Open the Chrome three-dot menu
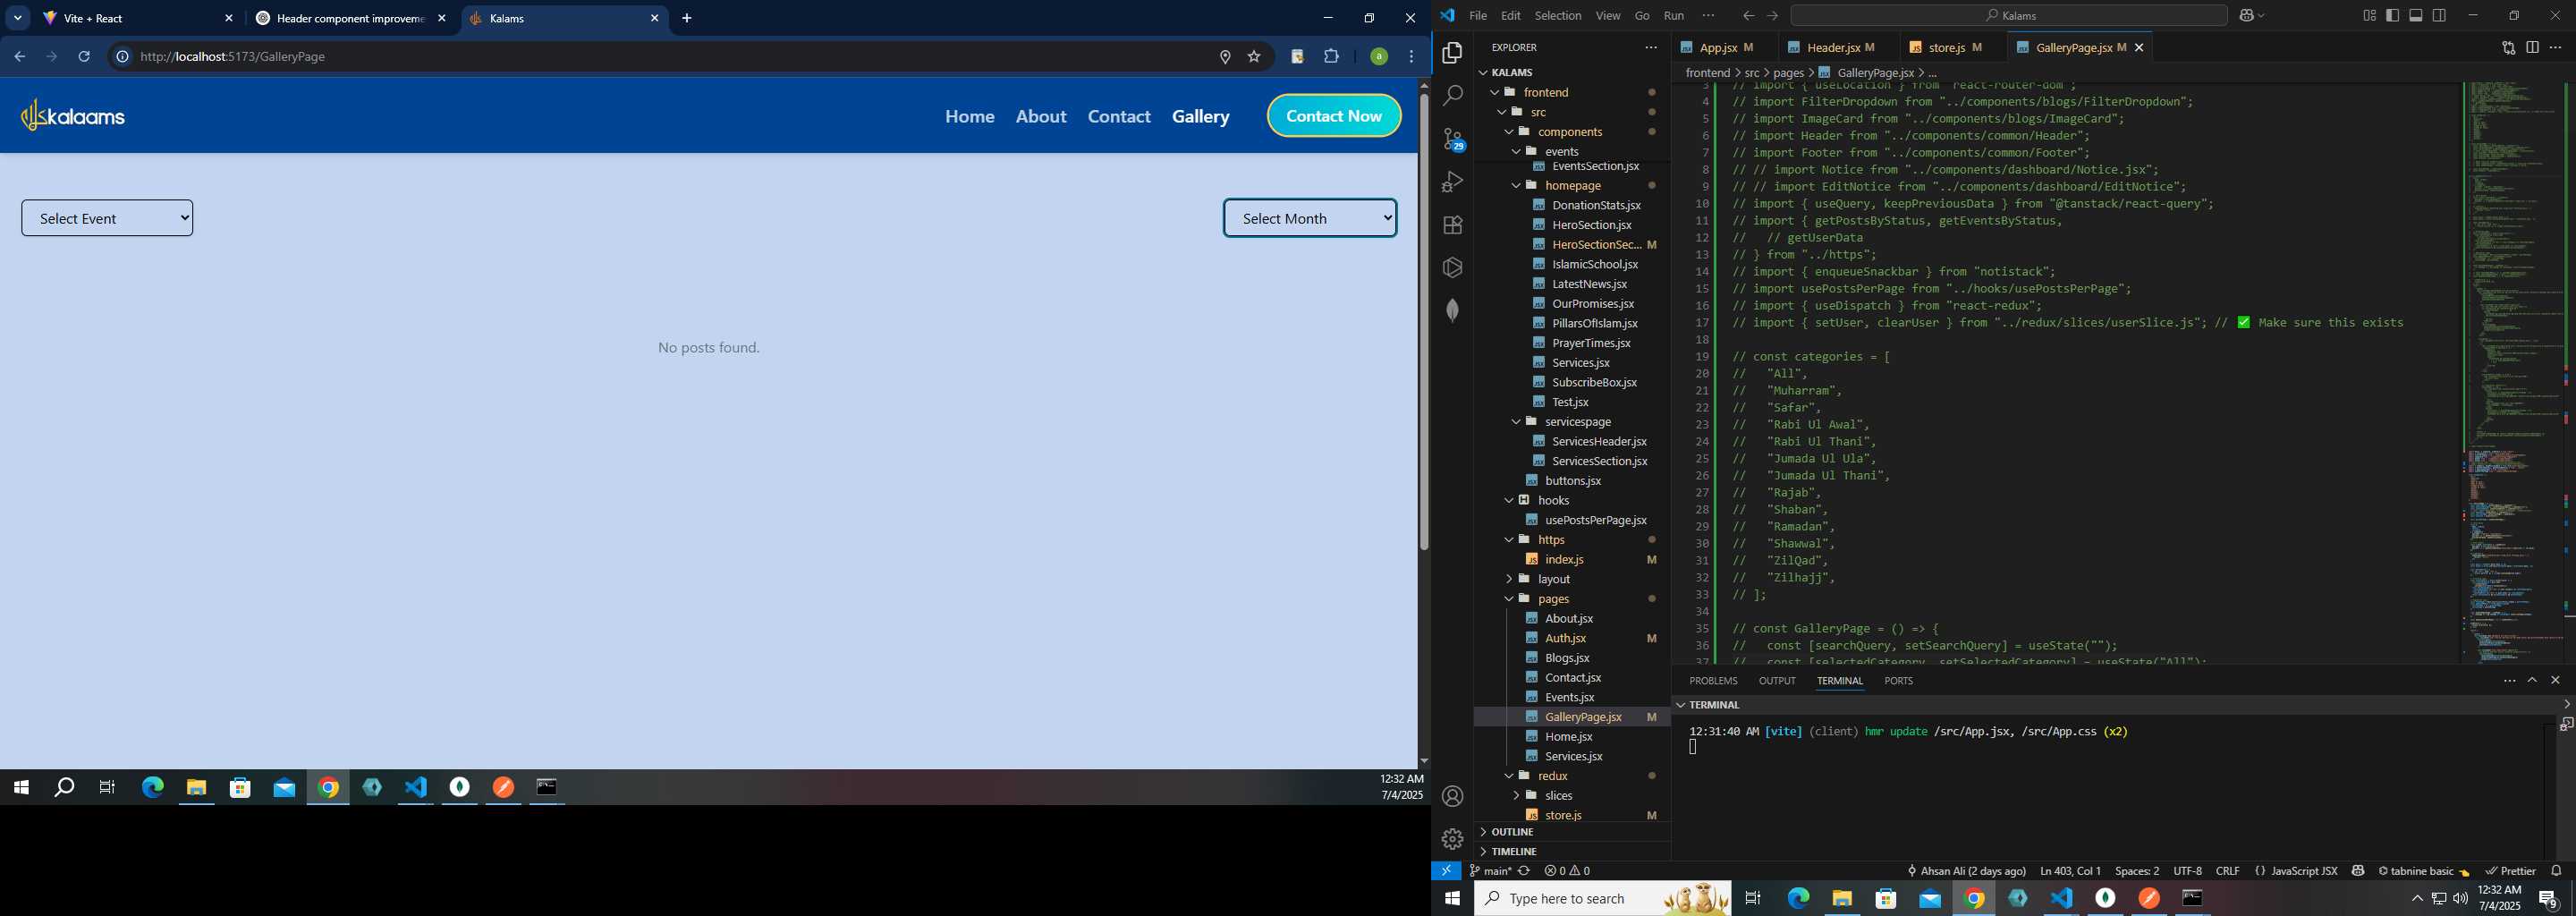The height and width of the screenshot is (916, 2576). [x=1411, y=57]
